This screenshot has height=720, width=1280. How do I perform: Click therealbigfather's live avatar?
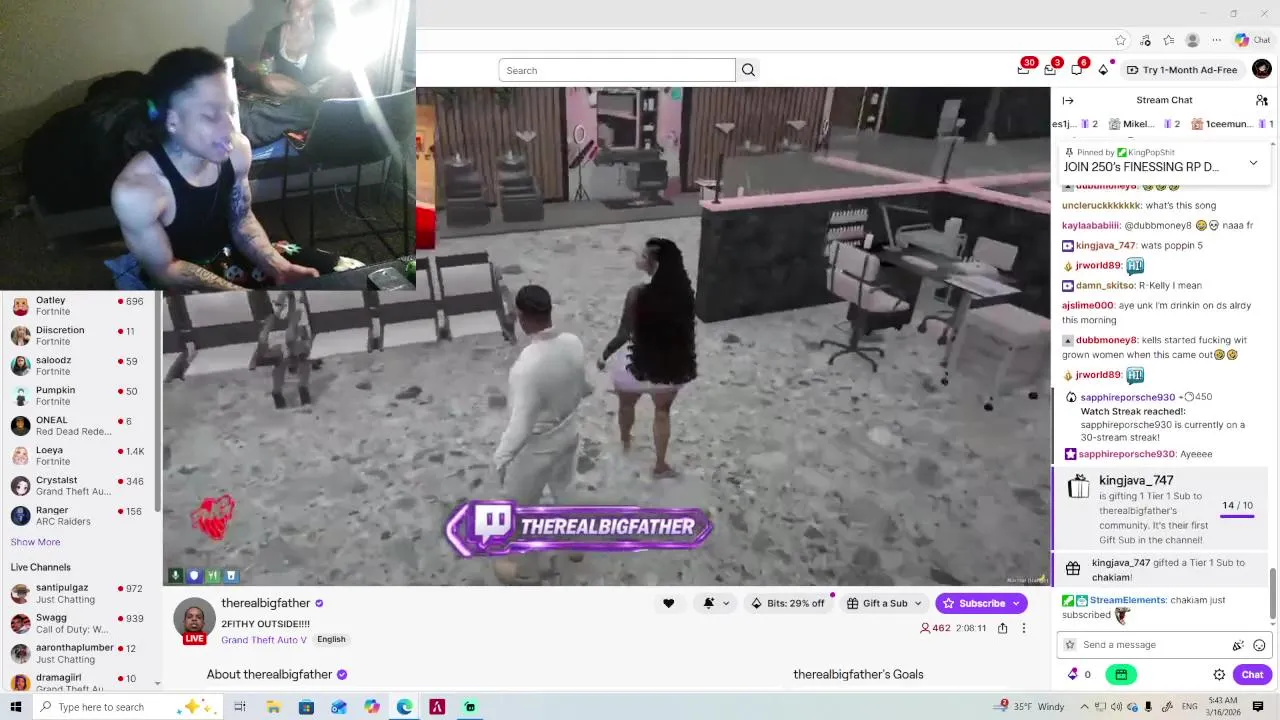194,621
